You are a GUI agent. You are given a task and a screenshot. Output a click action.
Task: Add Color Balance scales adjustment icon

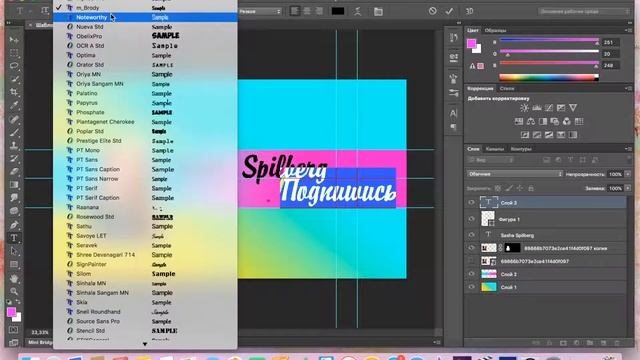pos(531,121)
